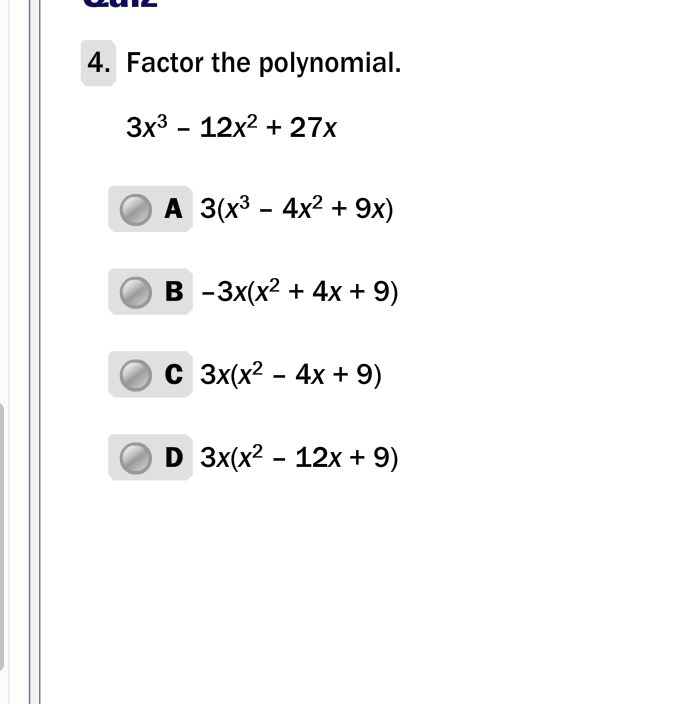
Task: Mark the radio button for answer D
Action: (136, 458)
